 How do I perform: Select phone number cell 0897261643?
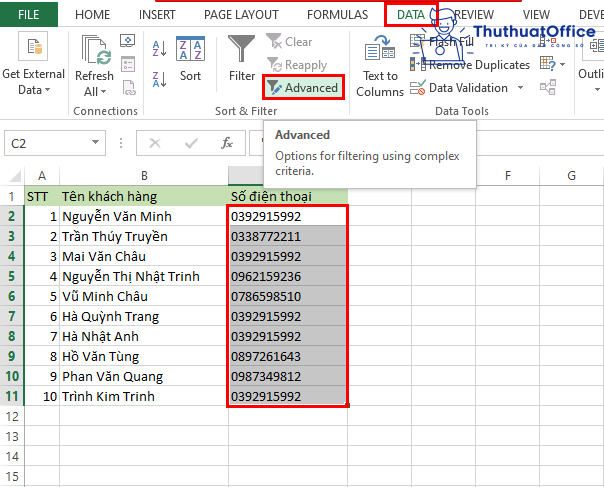(x=288, y=357)
